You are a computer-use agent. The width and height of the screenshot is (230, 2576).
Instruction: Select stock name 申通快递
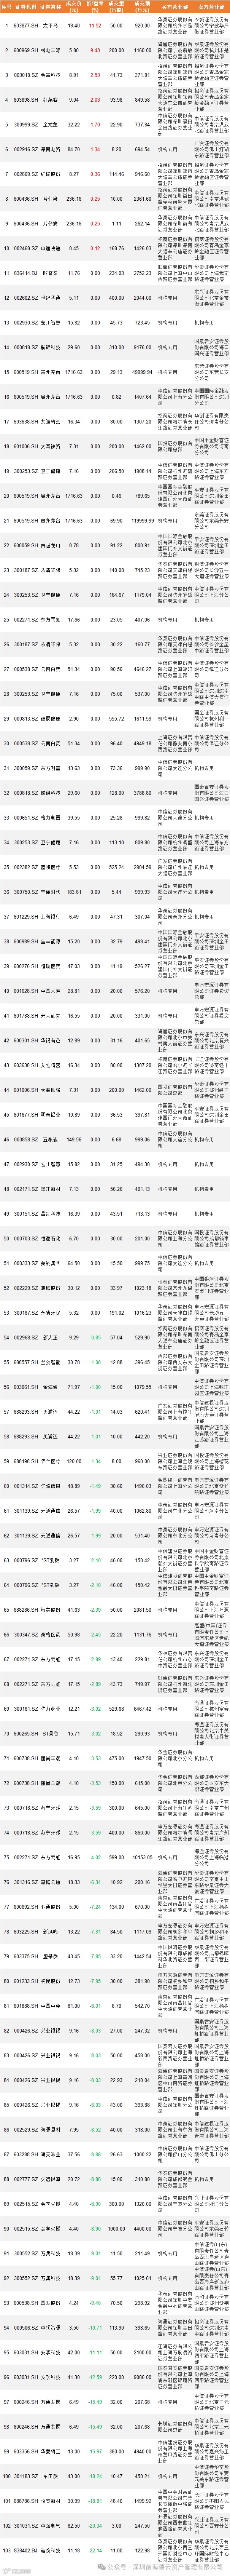(50, 248)
